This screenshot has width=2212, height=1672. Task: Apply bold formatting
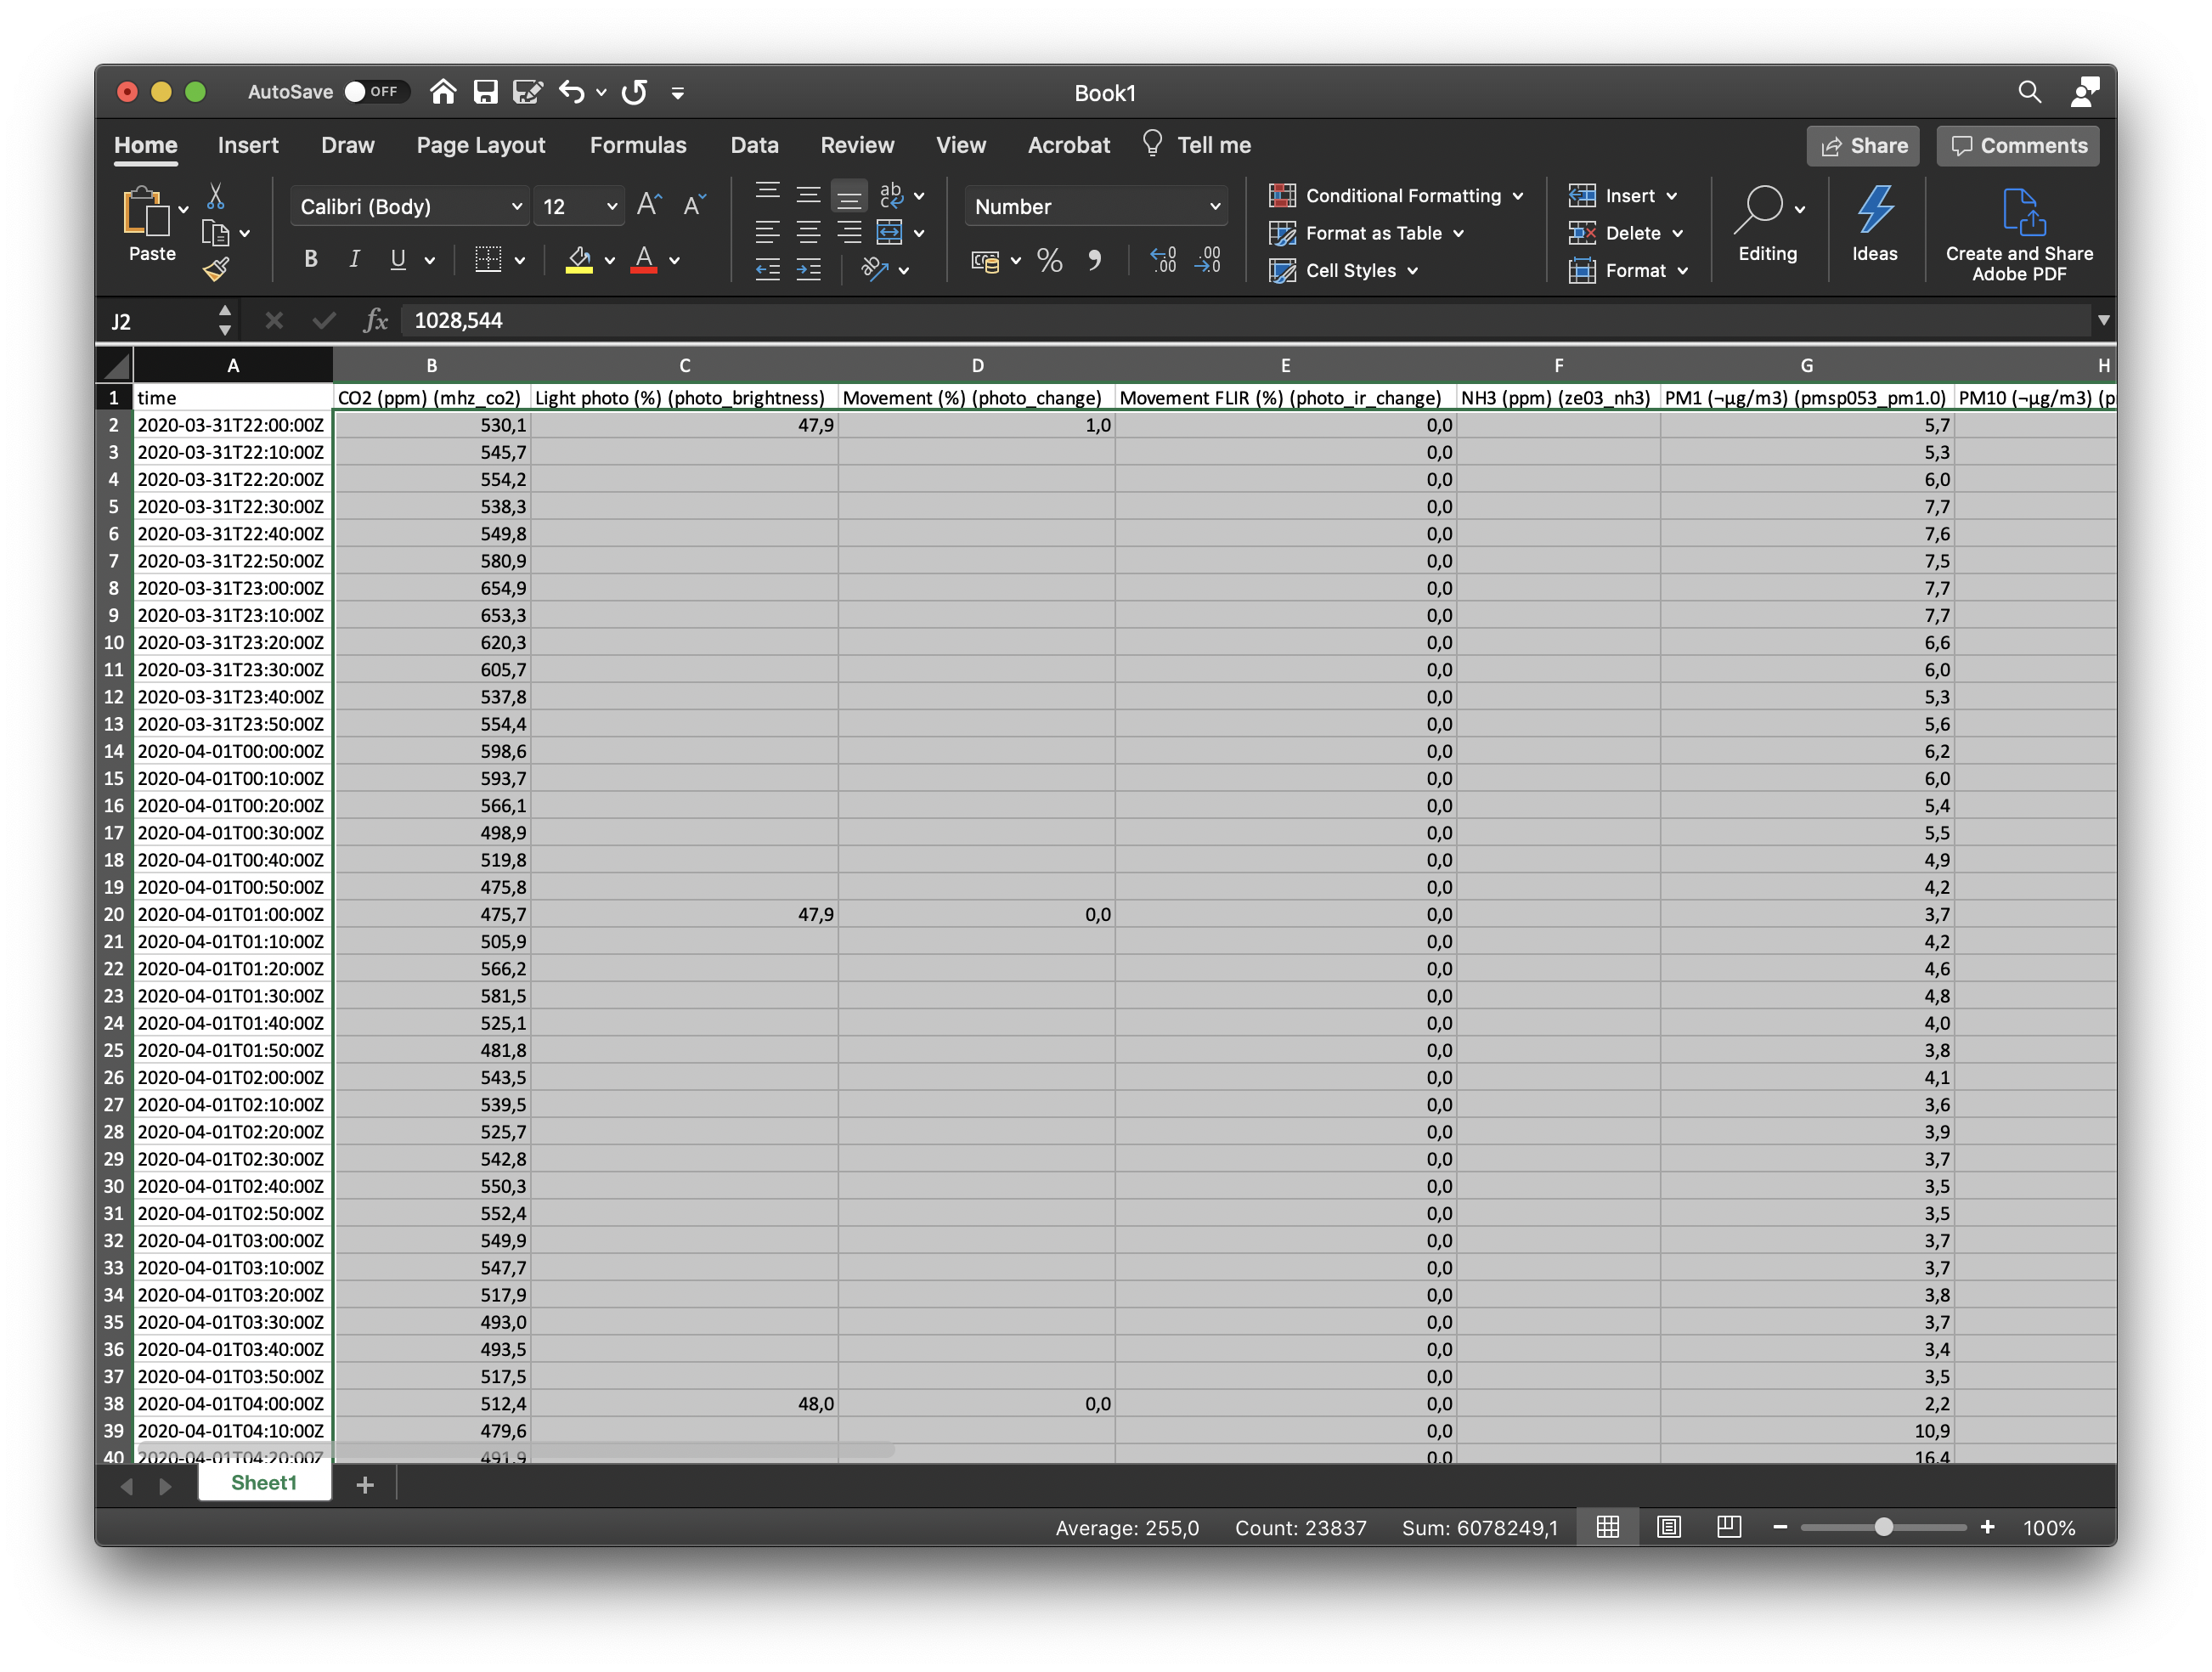coord(310,259)
